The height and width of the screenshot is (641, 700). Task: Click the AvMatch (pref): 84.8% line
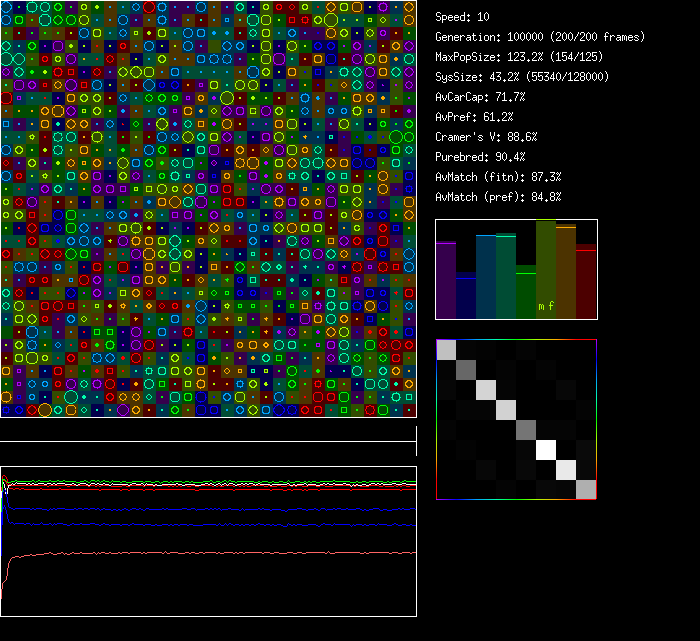pos(498,197)
